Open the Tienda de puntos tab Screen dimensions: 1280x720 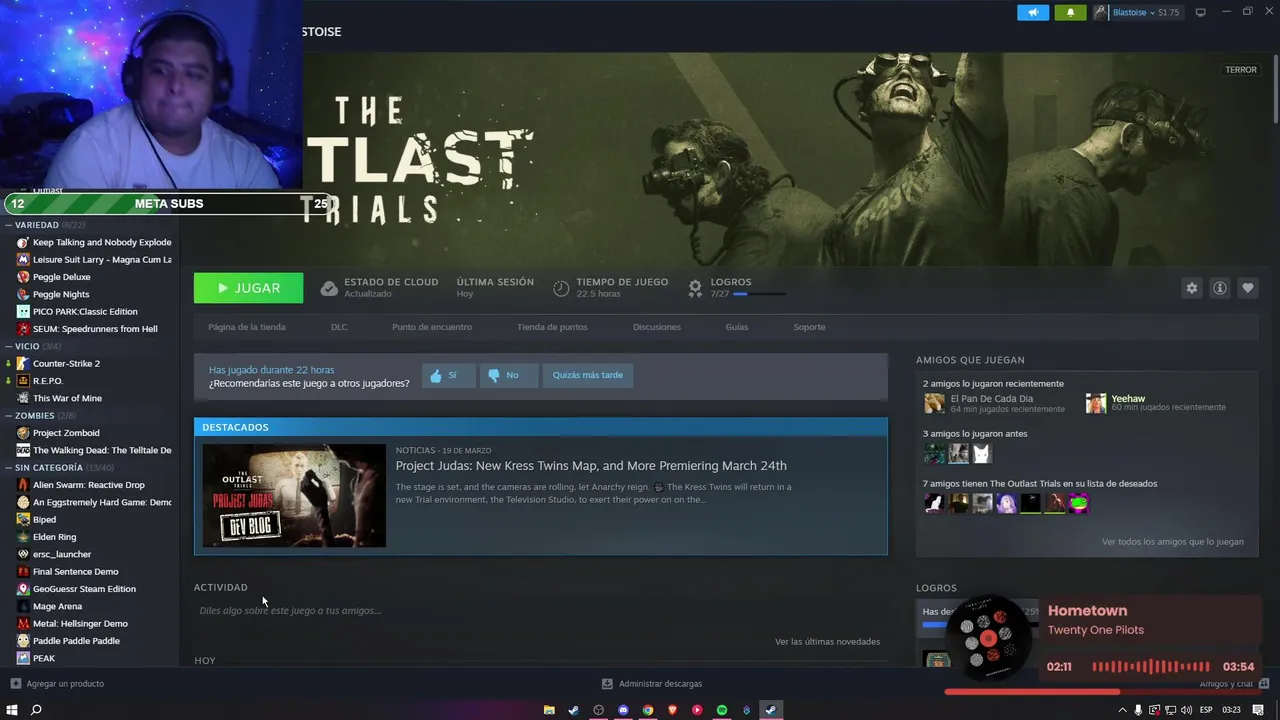[x=552, y=327]
